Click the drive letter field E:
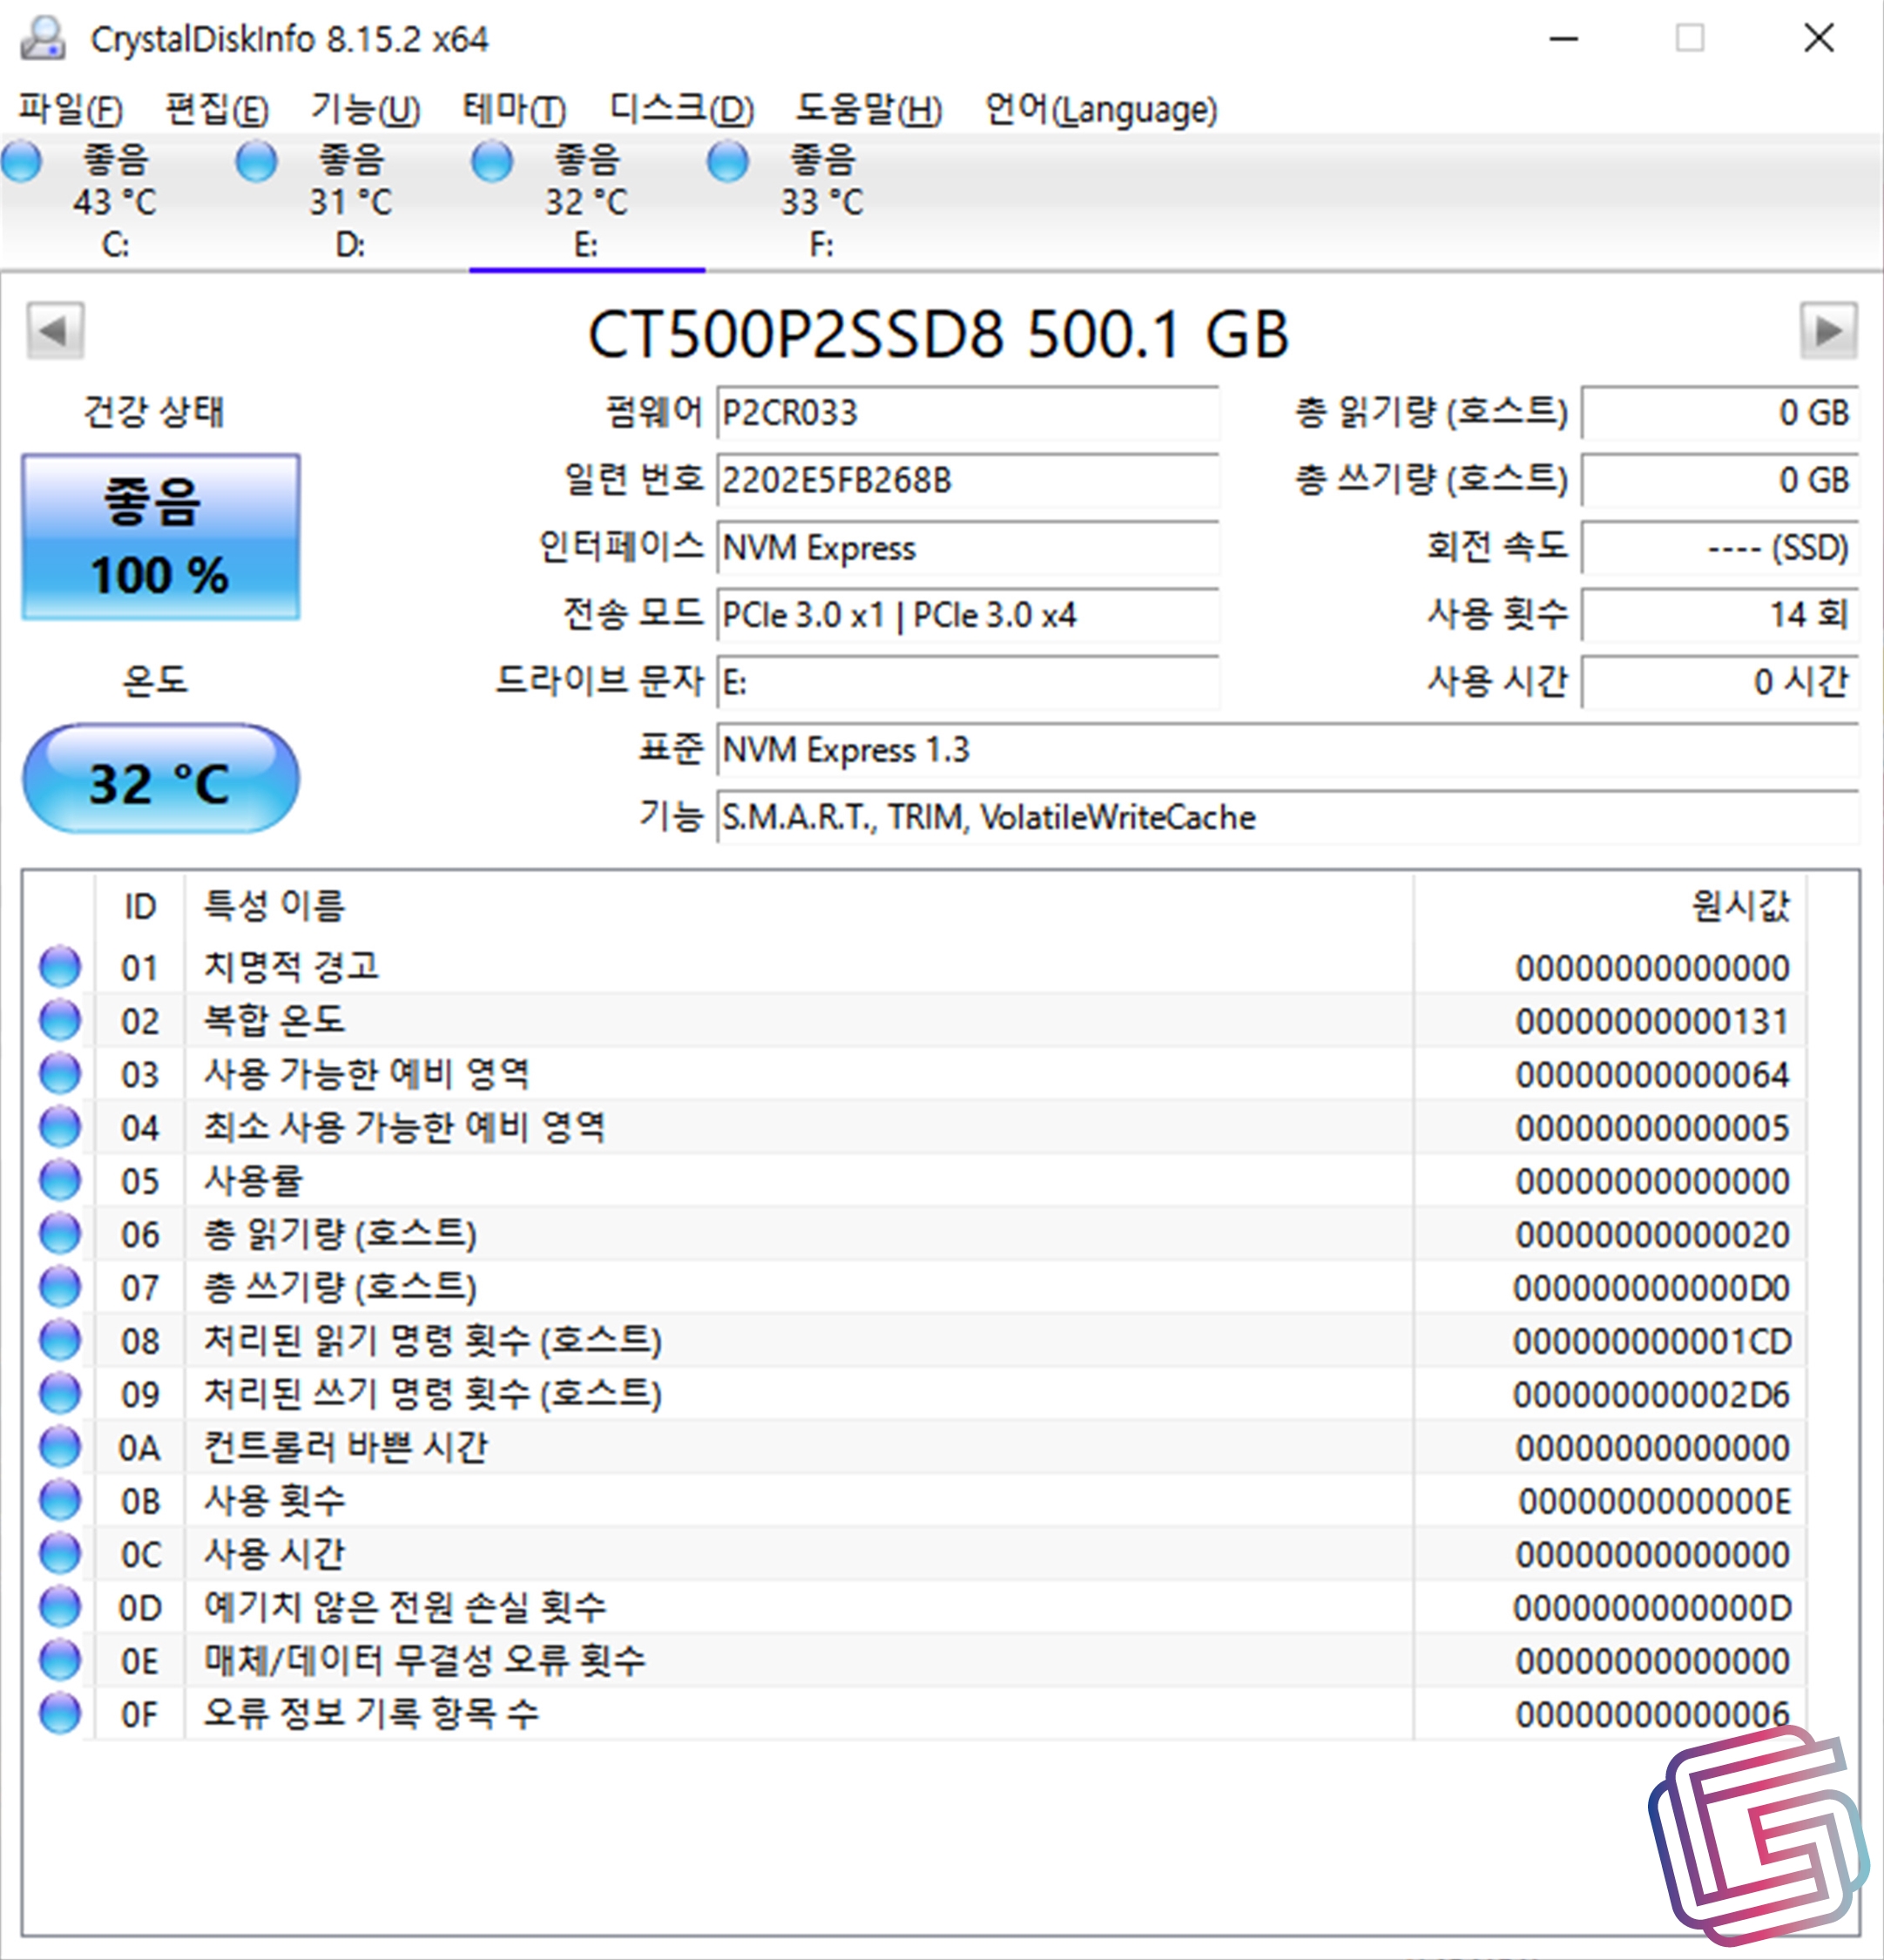1884x1960 pixels. pyautogui.click(x=967, y=682)
